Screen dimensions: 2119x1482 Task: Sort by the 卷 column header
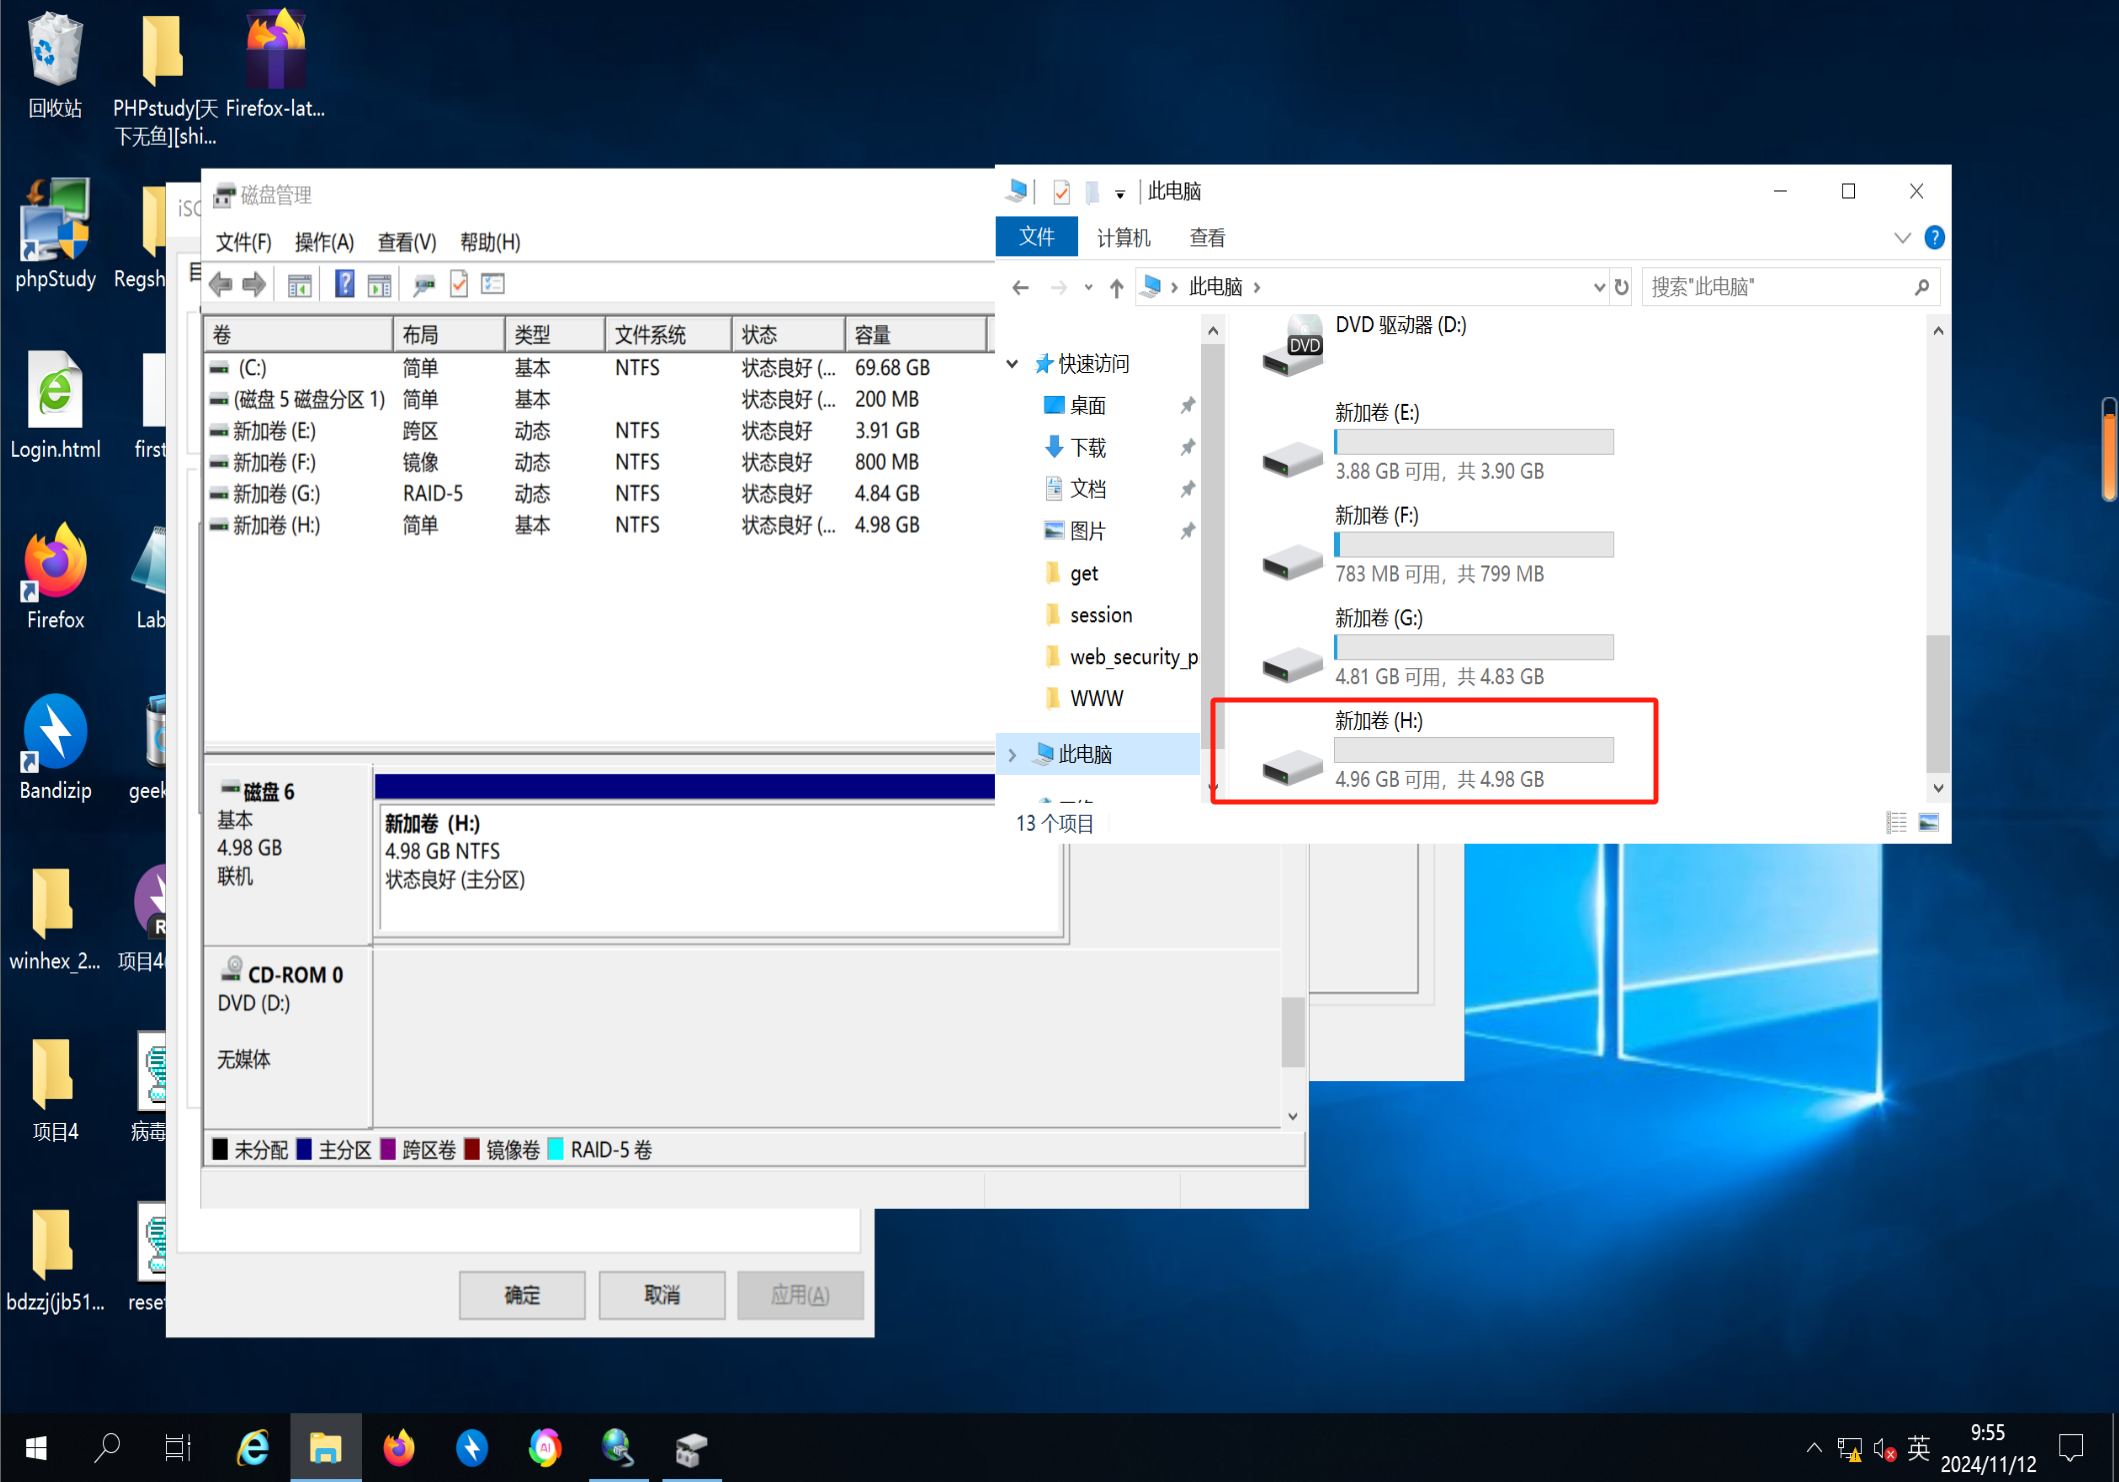coord(297,334)
